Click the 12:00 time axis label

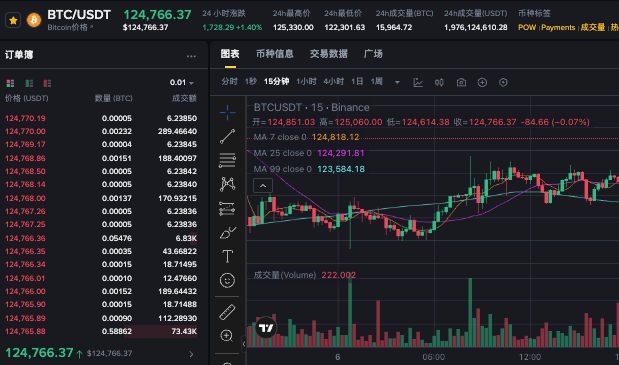[530, 357]
